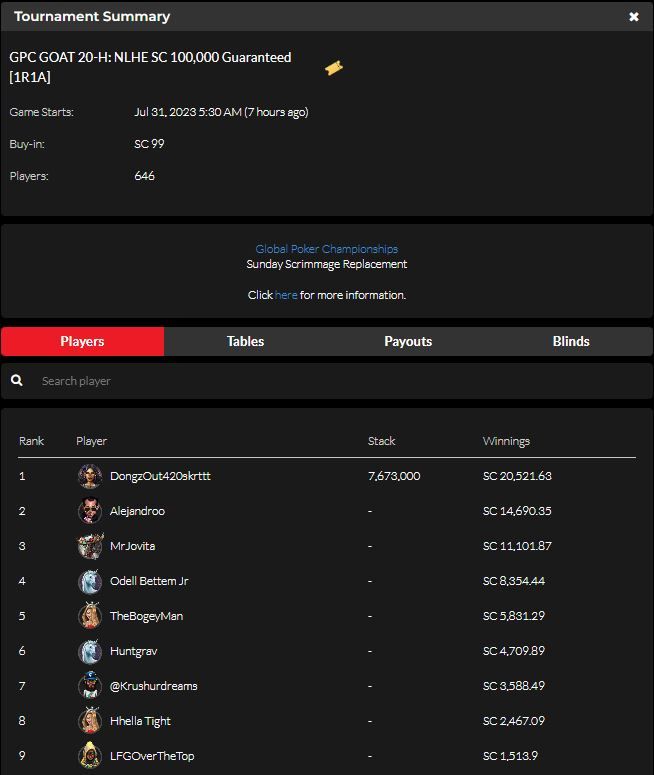Screen dimensions: 654x775
Task: Switch to the Tables tab
Action: (245, 341)
